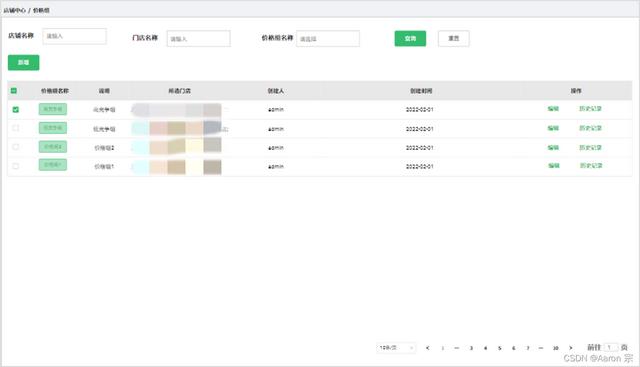Select page 3 in the pagination

pos(471,348)
